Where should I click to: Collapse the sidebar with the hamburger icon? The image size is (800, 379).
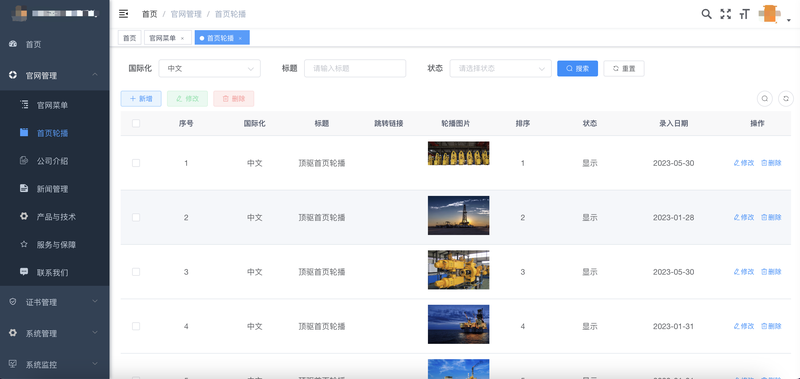click(x=123, y=14)
